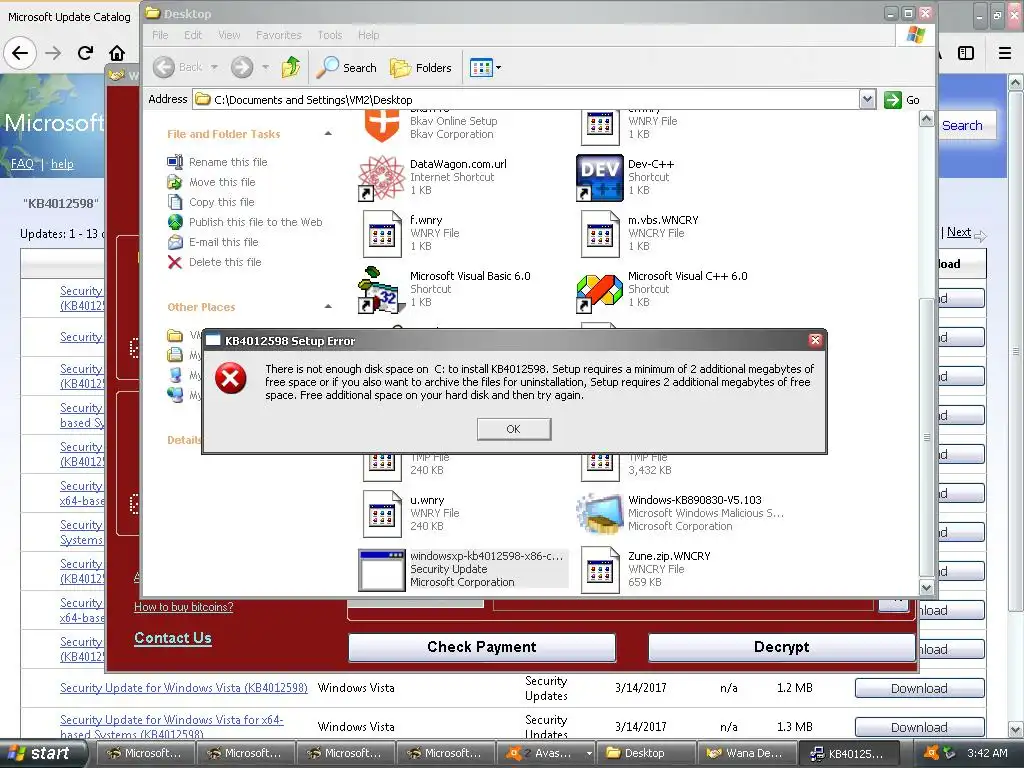Switch to the Avas... taskbar group
The image size is (1024, 768).
click(x=546, y=754)
